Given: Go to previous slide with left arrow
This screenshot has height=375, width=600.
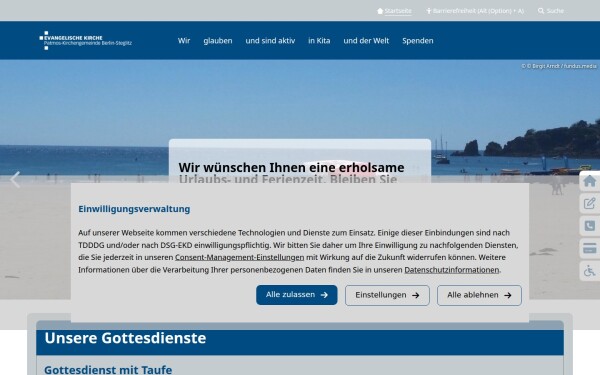Looking at the screenshot, I should [x=15, y=179].
